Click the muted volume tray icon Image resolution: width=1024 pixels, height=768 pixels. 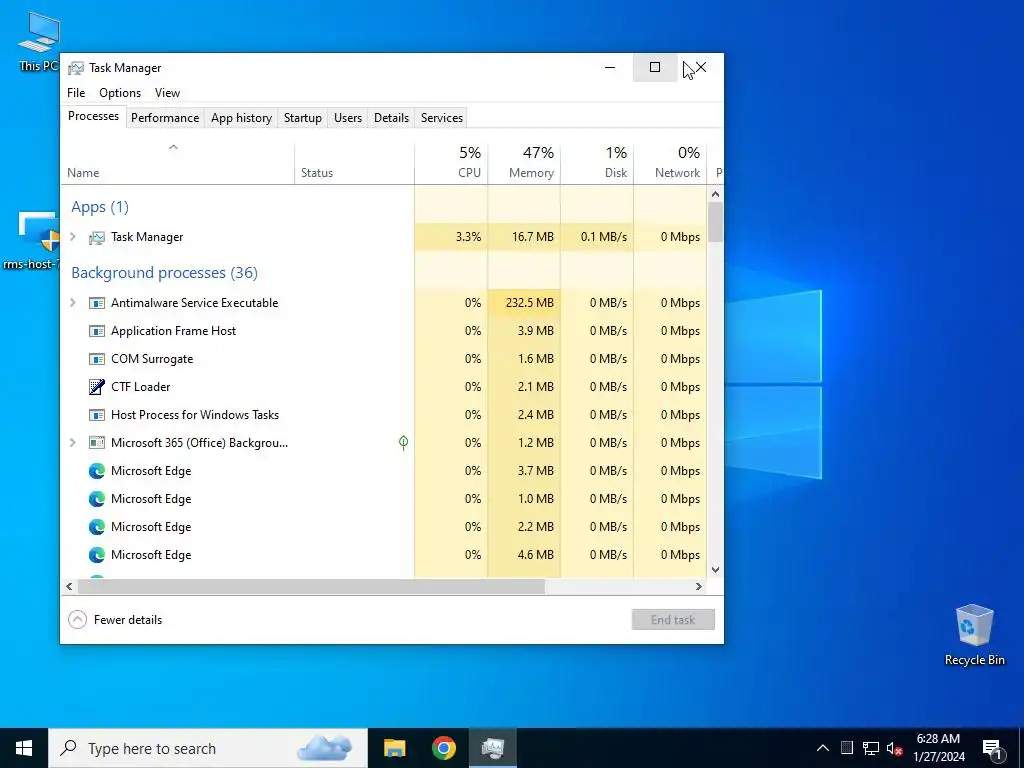(x=894, y=748)
